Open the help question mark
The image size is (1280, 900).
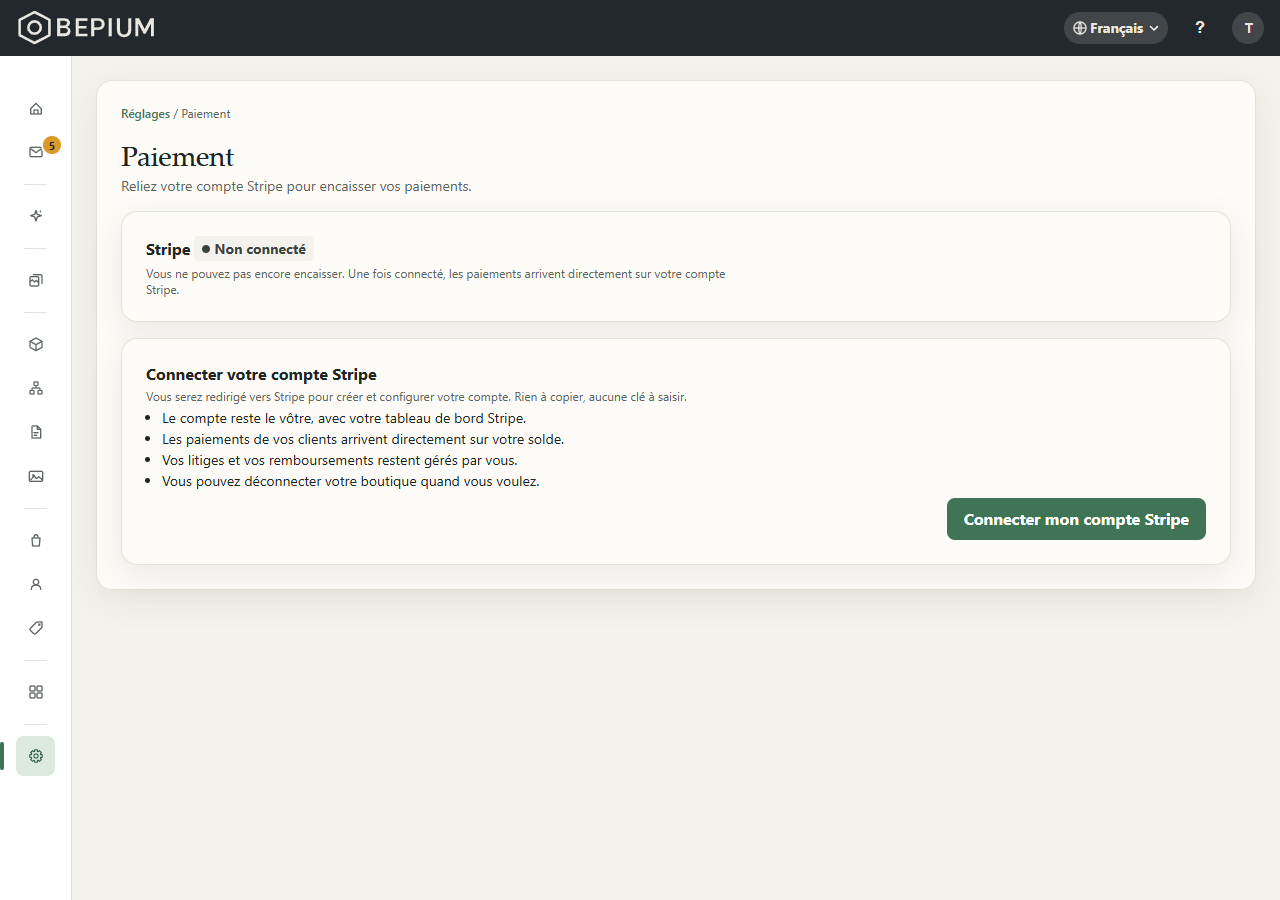(1200, 28)
